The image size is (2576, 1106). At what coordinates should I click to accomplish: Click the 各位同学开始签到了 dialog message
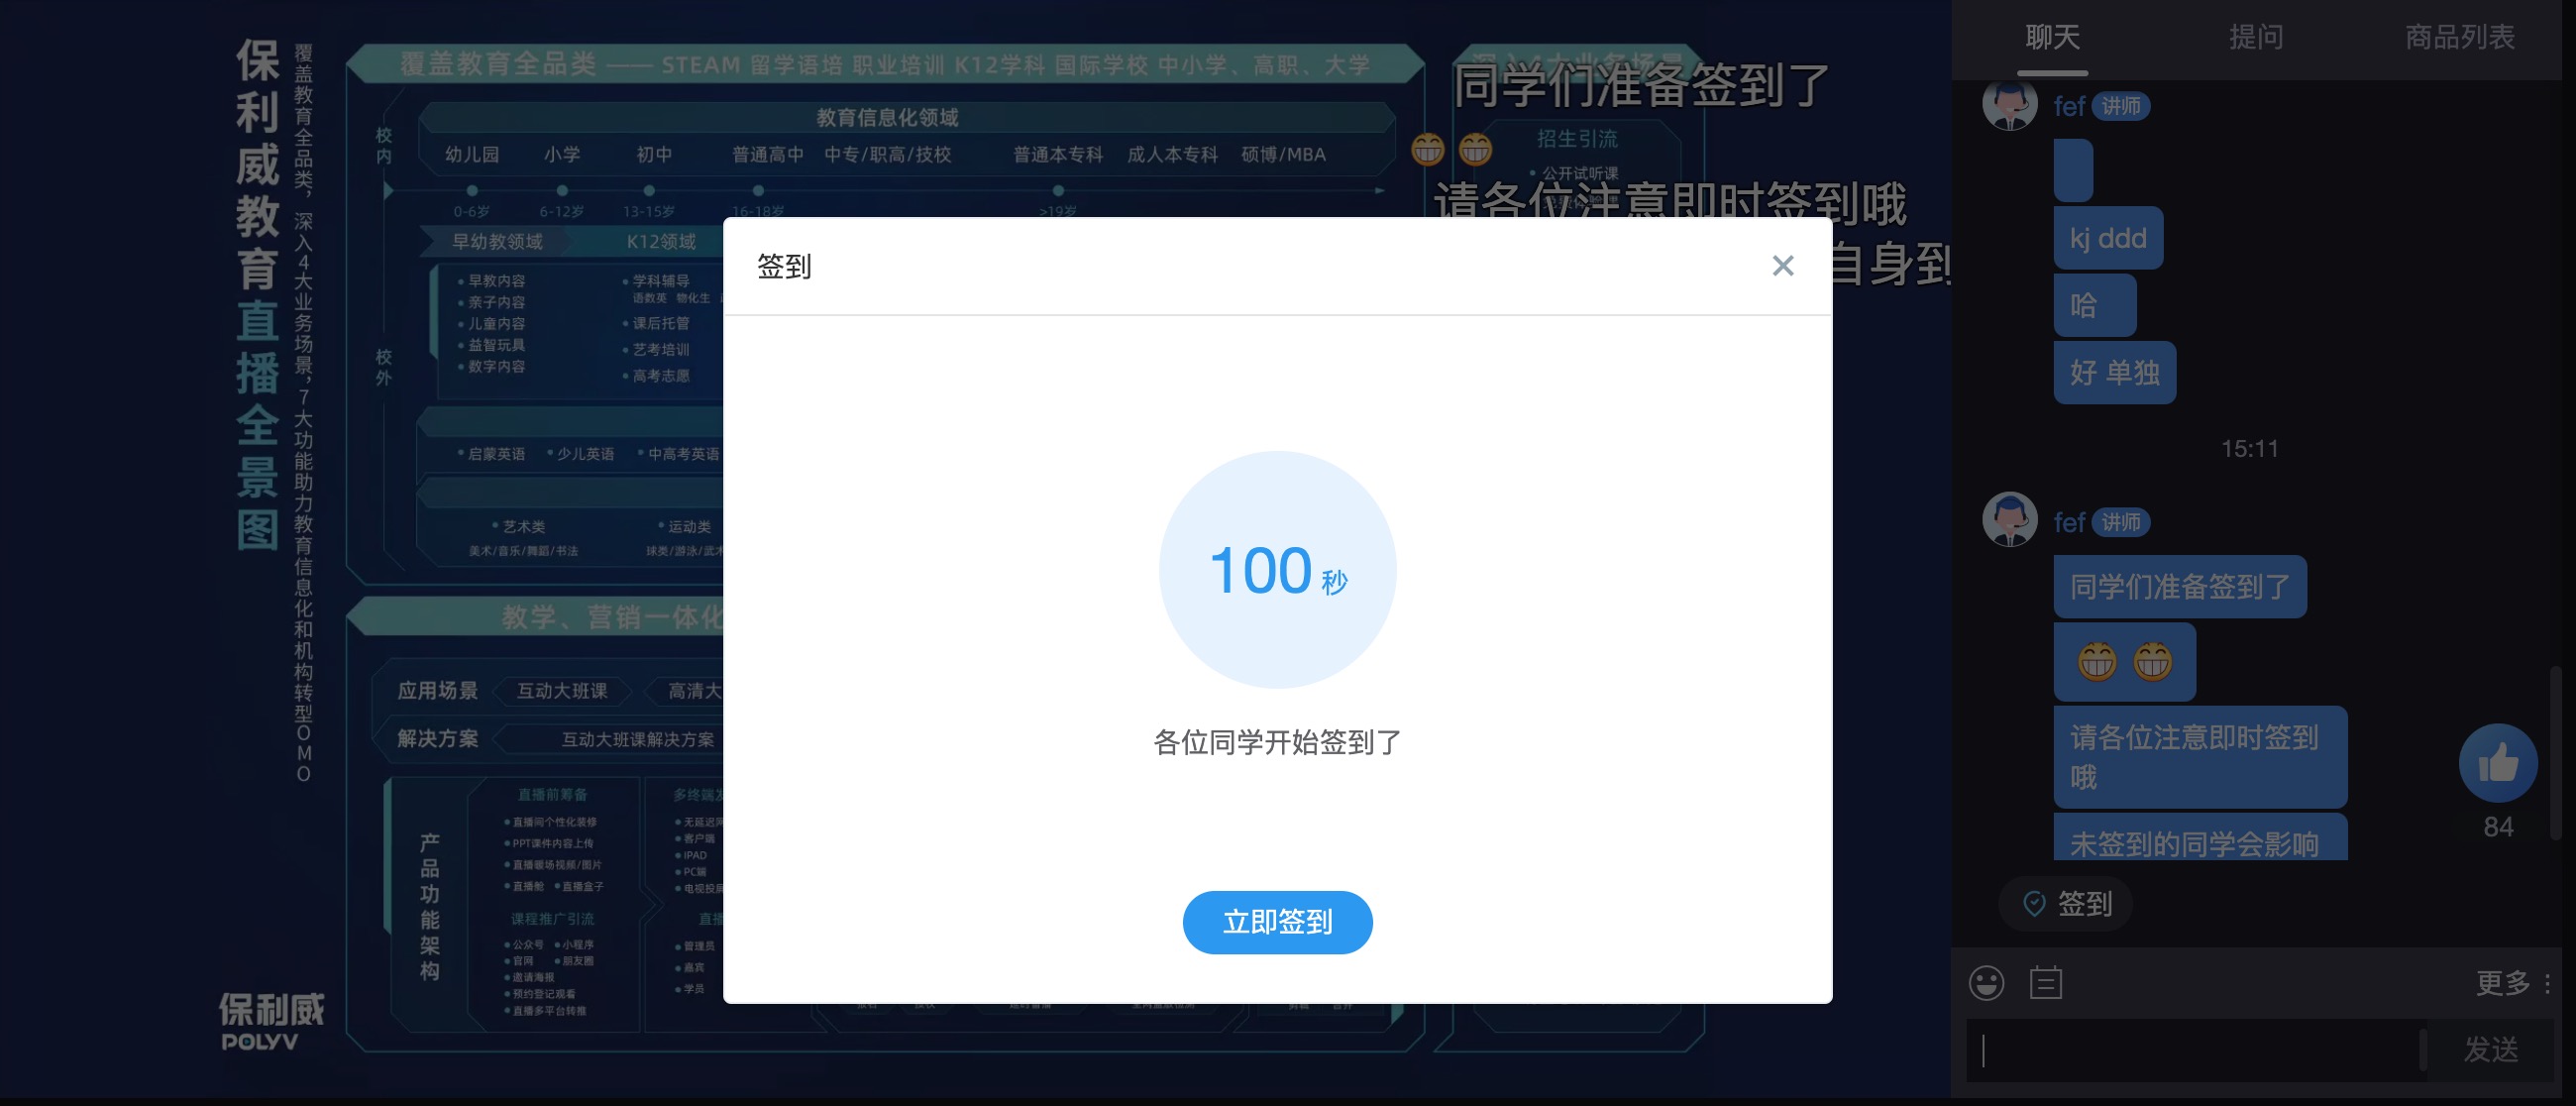coord(1277,742)
